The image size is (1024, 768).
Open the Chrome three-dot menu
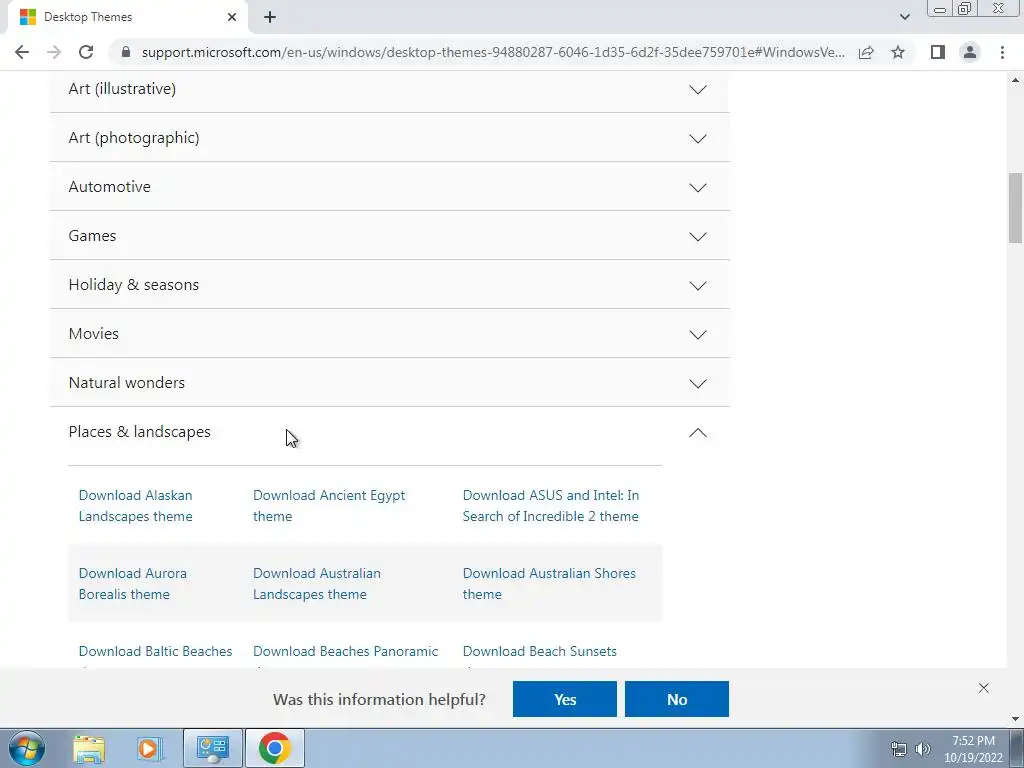pos(1002,52)
